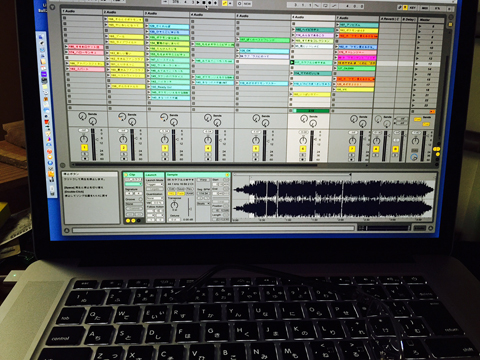Click track 2 Send A knob

pyautogui.click(x=122, y=116)
